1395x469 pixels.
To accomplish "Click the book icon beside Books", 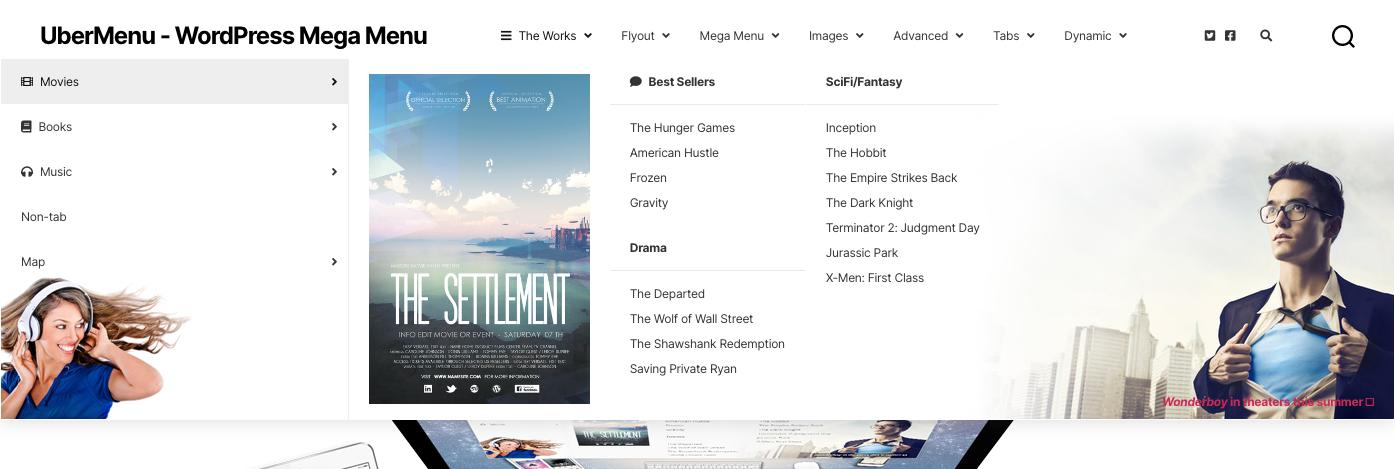I will [x=27, y=127].
